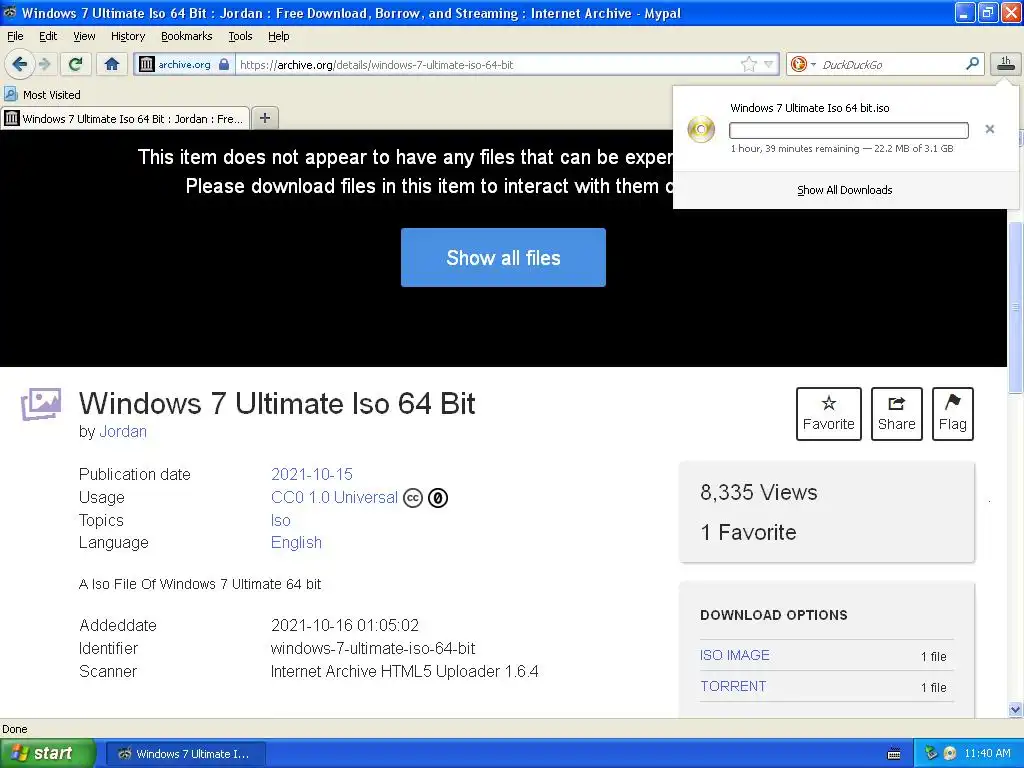Bookmark this page with the star icon

pyautogui.click(x=748, y=64)
